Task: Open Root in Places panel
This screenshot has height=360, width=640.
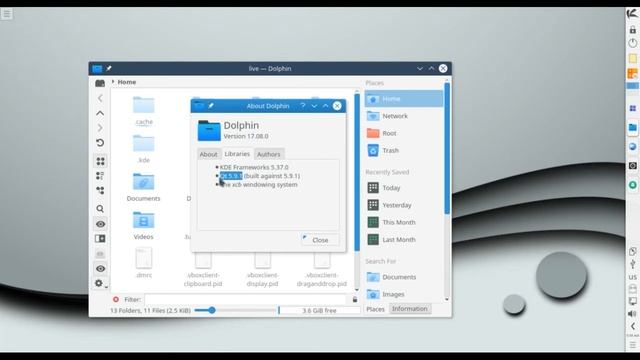Action: pyautogui.click(x=403, y=133)
